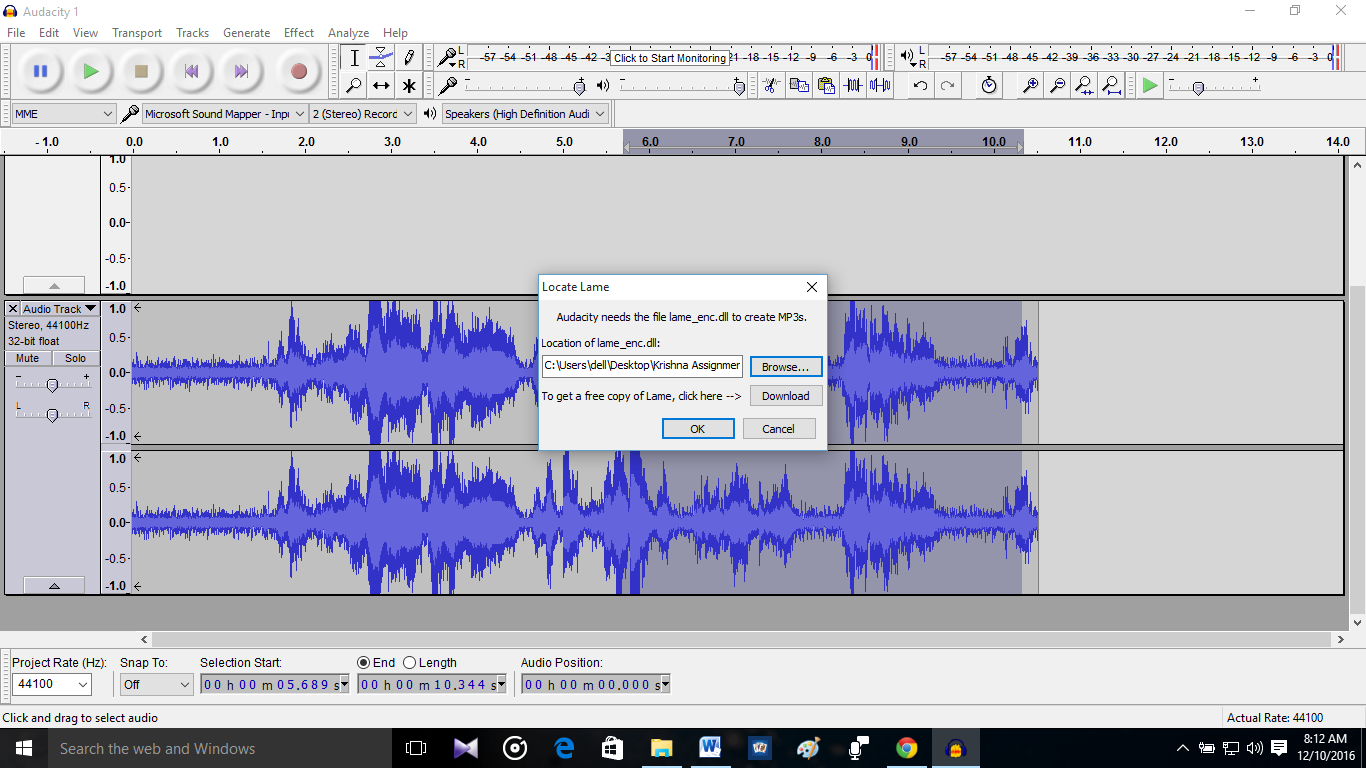Viewport: 1366px width, 768px height.
Task: Click the Undo arrow icon
Action: tap(920, 85)
